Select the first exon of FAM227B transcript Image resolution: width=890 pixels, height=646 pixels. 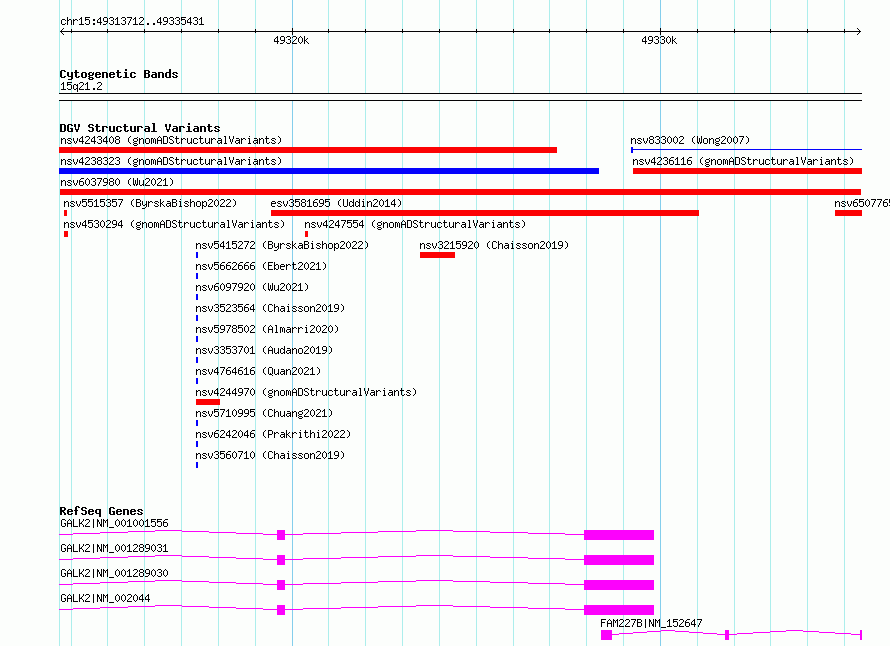[607, 635]
